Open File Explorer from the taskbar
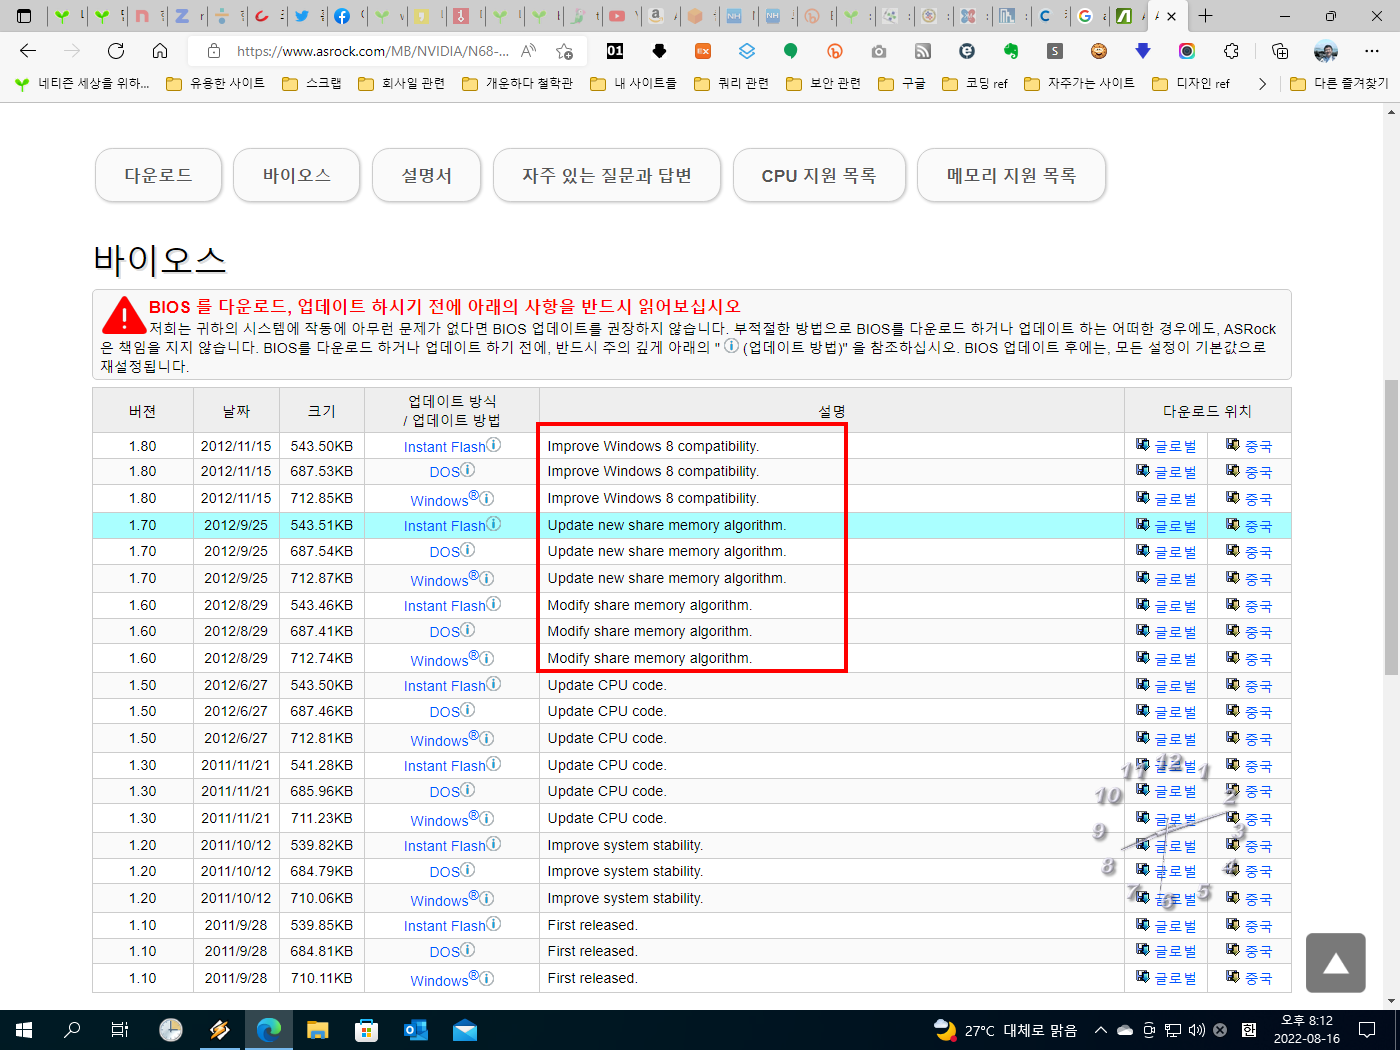The width and height of the screenshot is (1400, 1050). 318,1030
